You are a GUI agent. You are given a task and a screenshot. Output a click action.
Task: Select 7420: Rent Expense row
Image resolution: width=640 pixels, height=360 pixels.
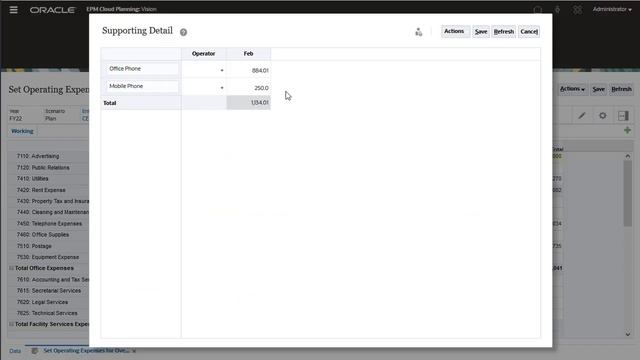41,190
